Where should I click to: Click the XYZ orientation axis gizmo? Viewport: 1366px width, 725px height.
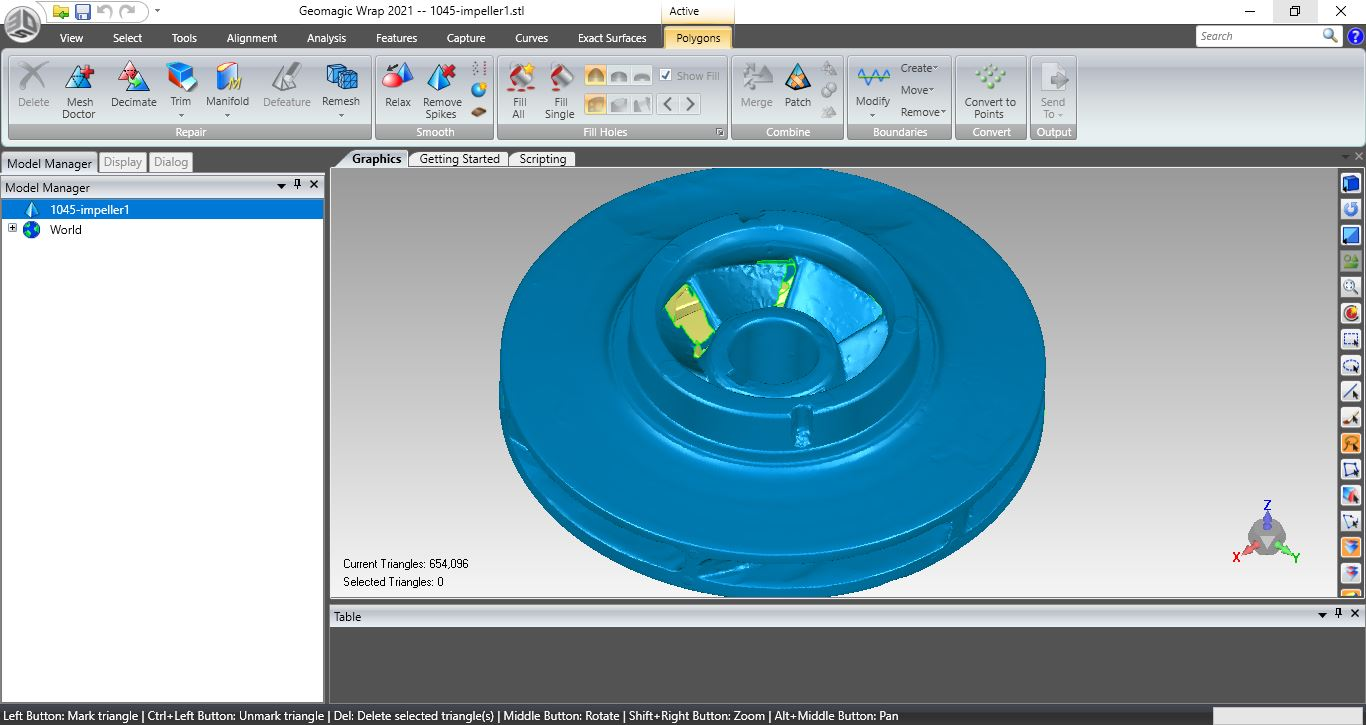click(x=1266, y=534)
